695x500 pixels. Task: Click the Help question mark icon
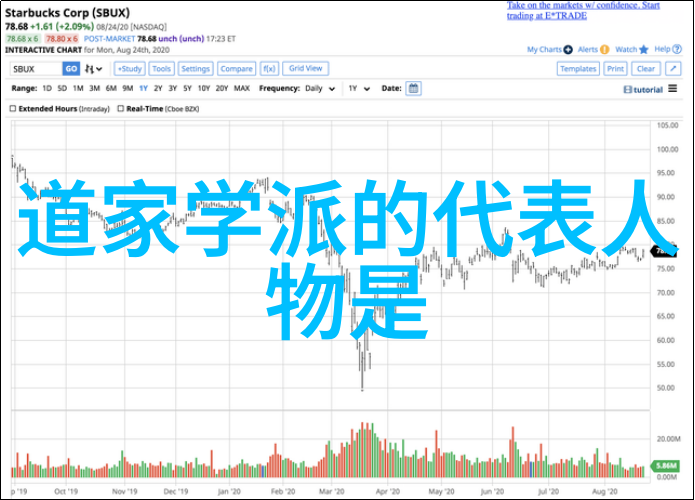coord(677,49)
